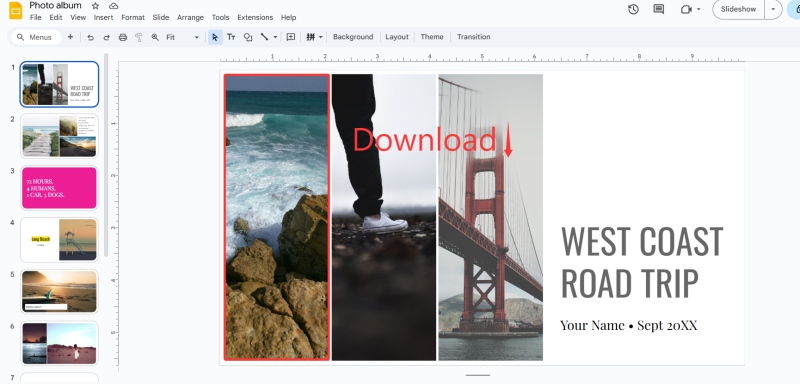Click the Background button

pos(353,37)
